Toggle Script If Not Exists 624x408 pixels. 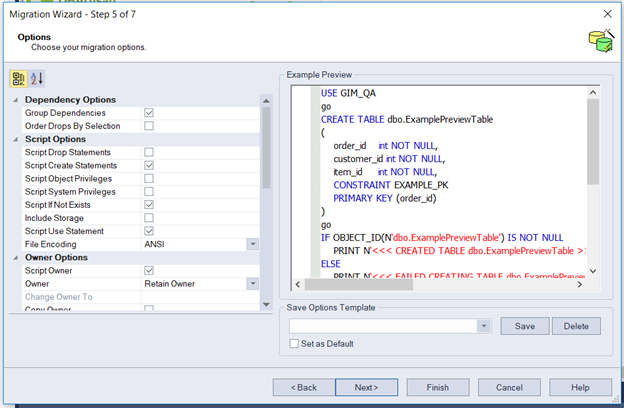(149, 205)
